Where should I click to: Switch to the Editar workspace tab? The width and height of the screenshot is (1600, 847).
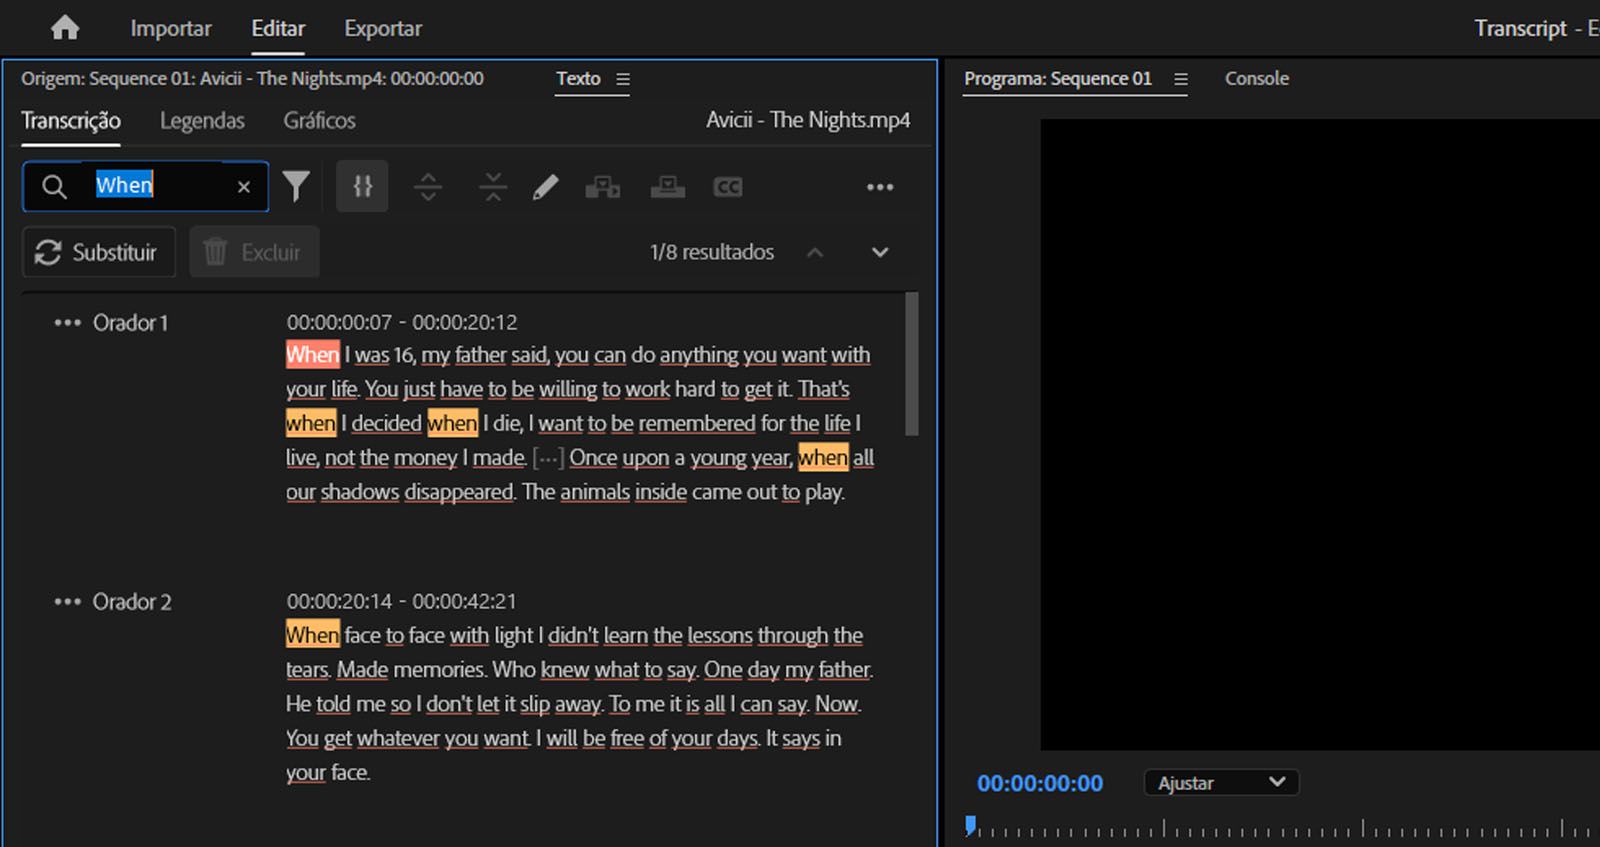pyautogui.click(x=278, y=28)
